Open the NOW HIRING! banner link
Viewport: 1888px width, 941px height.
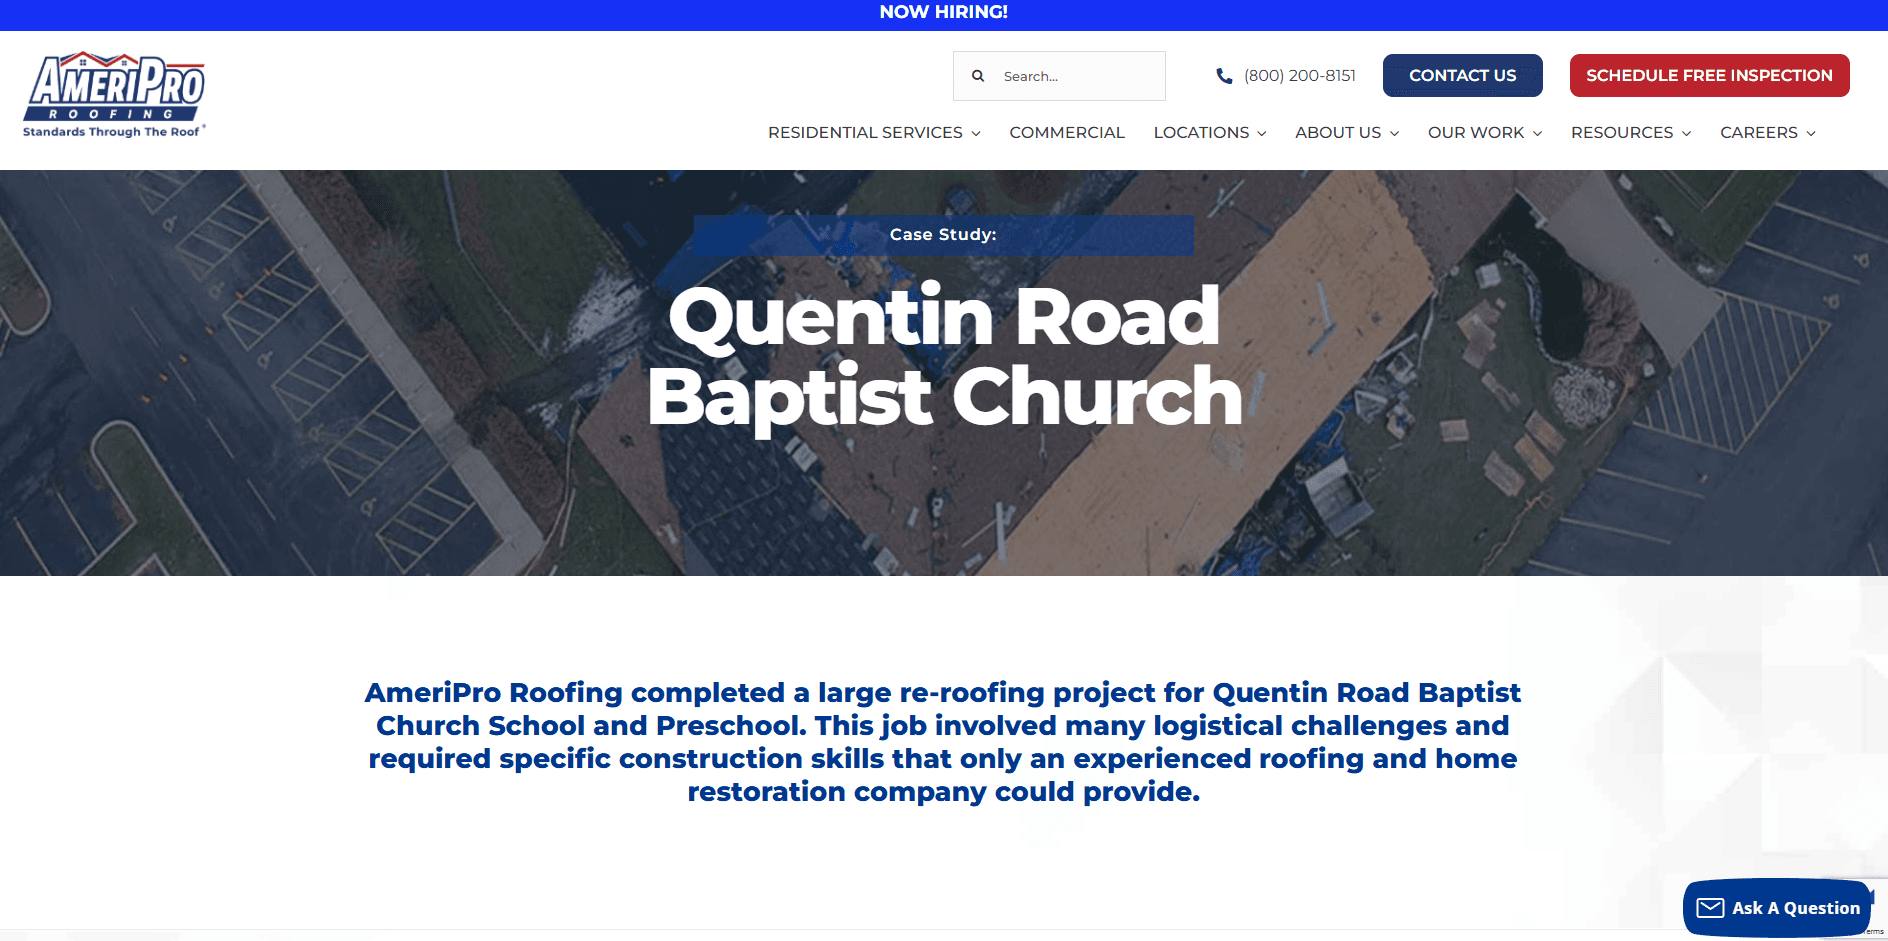click(944, 12)
